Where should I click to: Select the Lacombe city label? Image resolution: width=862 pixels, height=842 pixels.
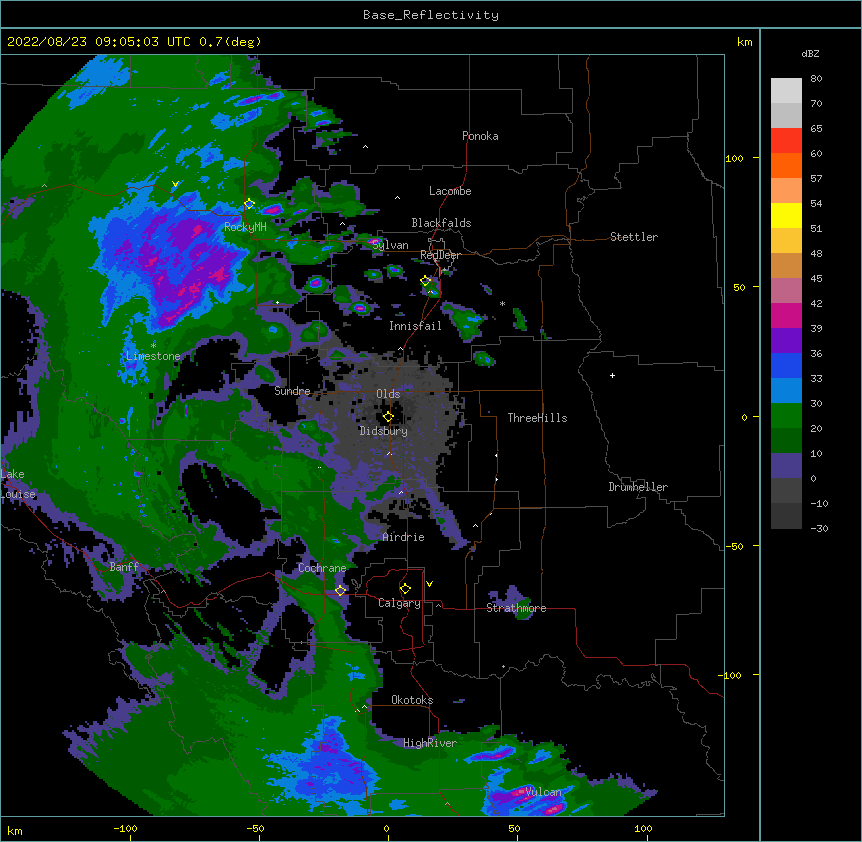coord(450,191)
